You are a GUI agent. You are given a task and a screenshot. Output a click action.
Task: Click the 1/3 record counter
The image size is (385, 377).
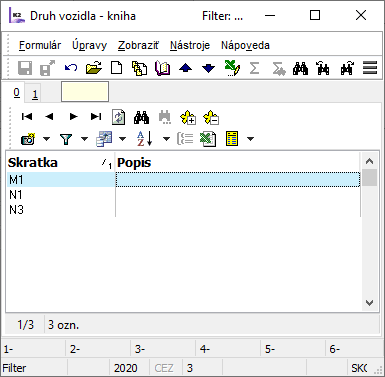pos(26,325)
